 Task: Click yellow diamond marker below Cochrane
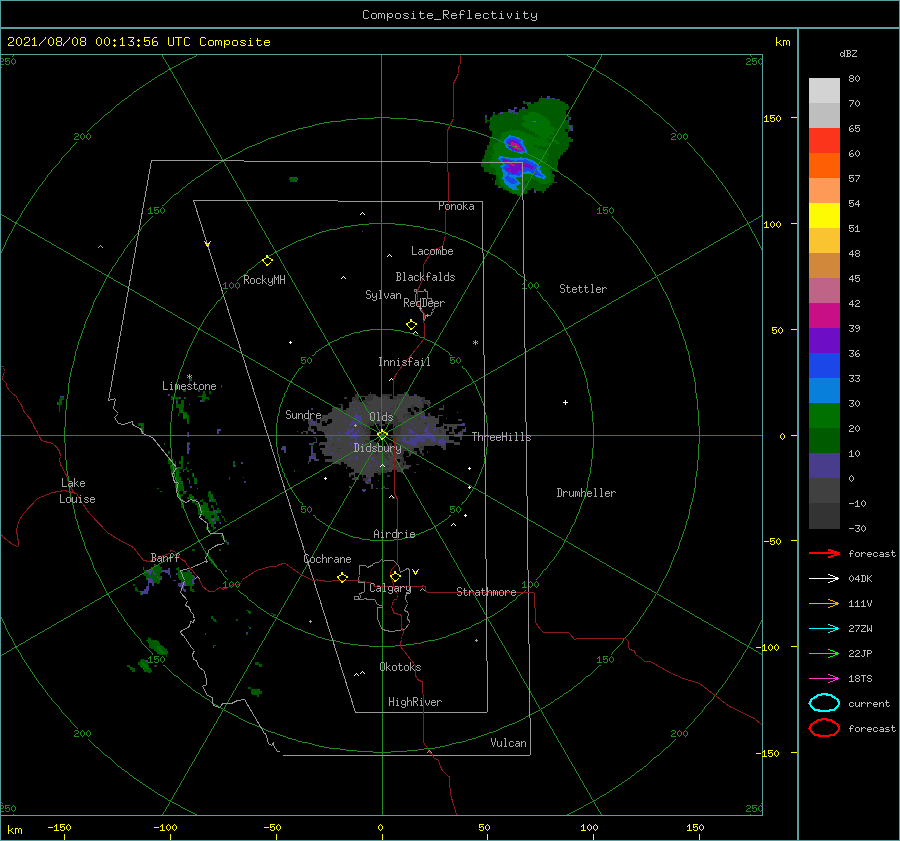pyautogui.click(x=342, y=577)
